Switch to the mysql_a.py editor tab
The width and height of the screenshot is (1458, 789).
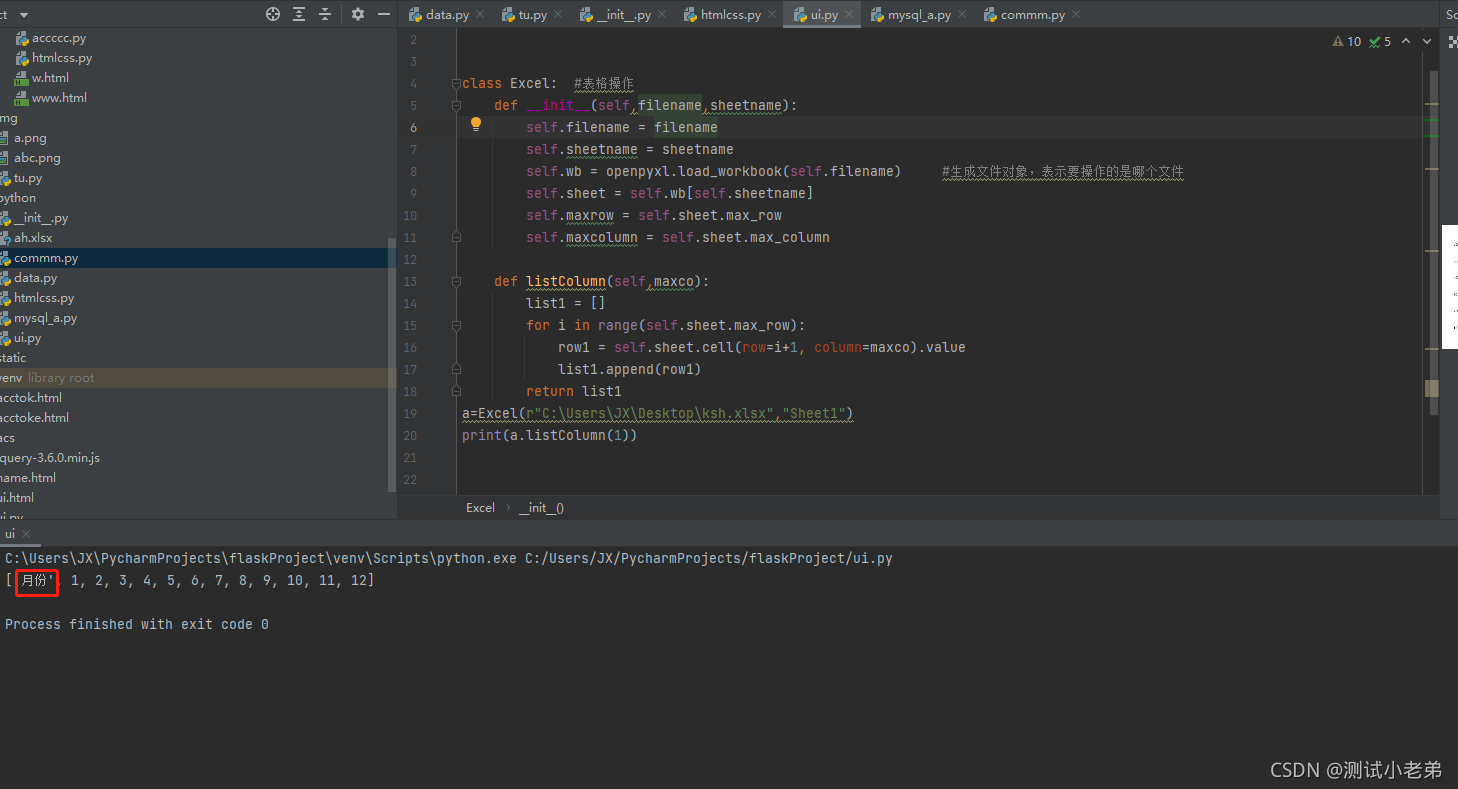click(x=918, y=15)
